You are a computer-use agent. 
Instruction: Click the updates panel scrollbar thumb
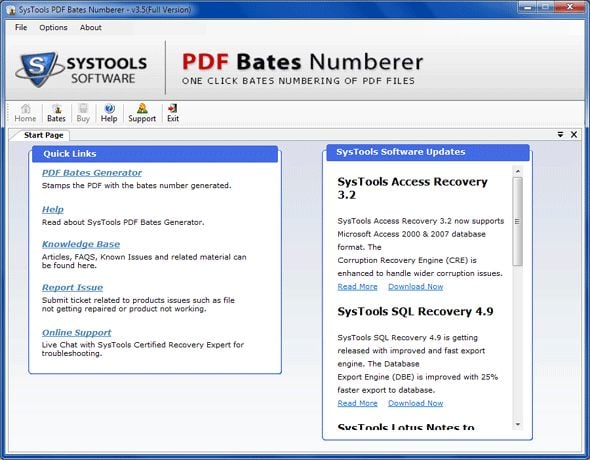(x=518, y=221)
